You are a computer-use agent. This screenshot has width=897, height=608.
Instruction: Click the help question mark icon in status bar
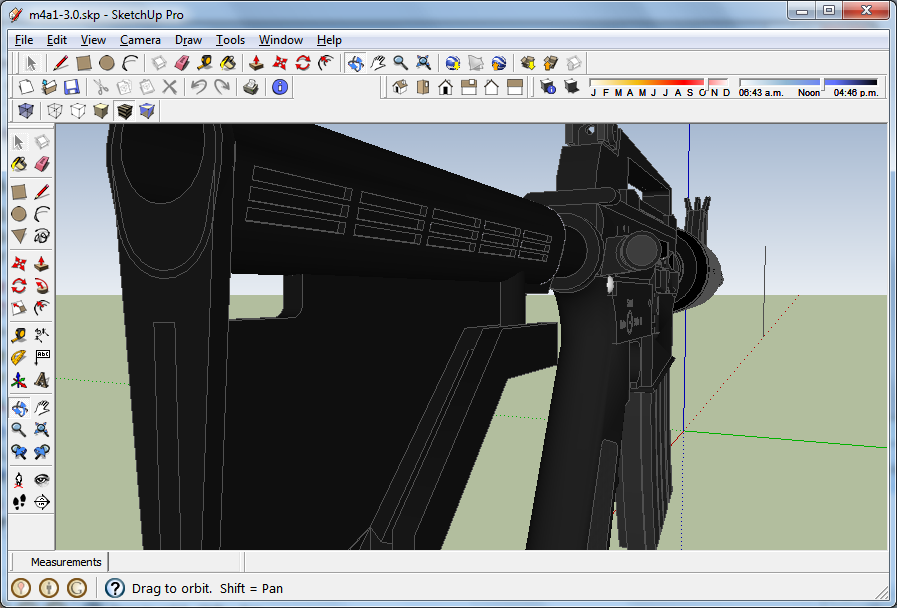pos(115,588)
